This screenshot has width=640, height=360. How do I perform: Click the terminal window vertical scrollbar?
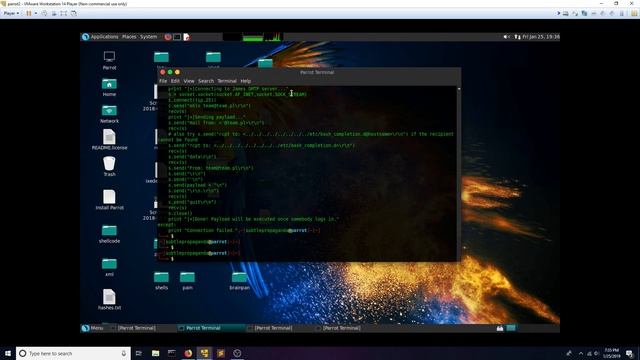coord(459,173)
